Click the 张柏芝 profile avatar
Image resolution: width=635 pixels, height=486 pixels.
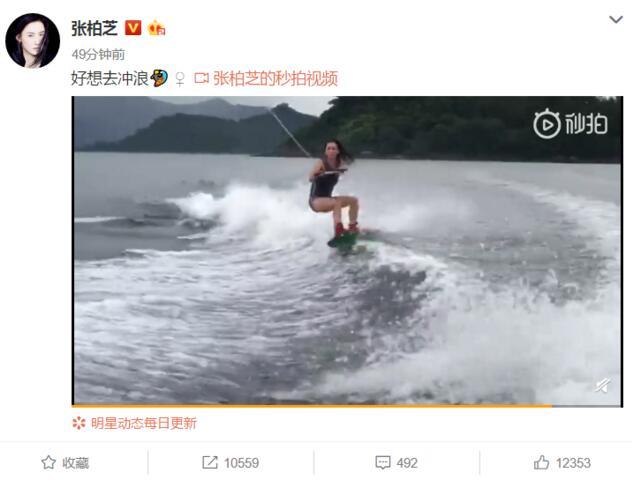(32, 40)
